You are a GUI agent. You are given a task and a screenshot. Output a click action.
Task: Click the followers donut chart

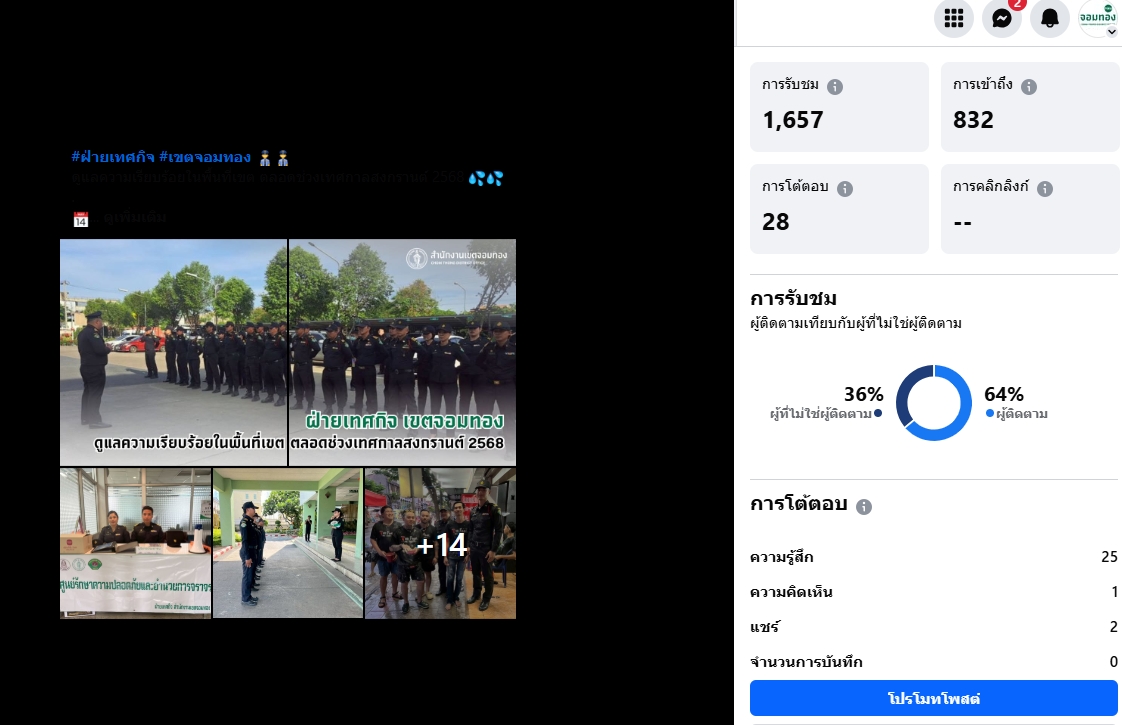pos(934,403)
